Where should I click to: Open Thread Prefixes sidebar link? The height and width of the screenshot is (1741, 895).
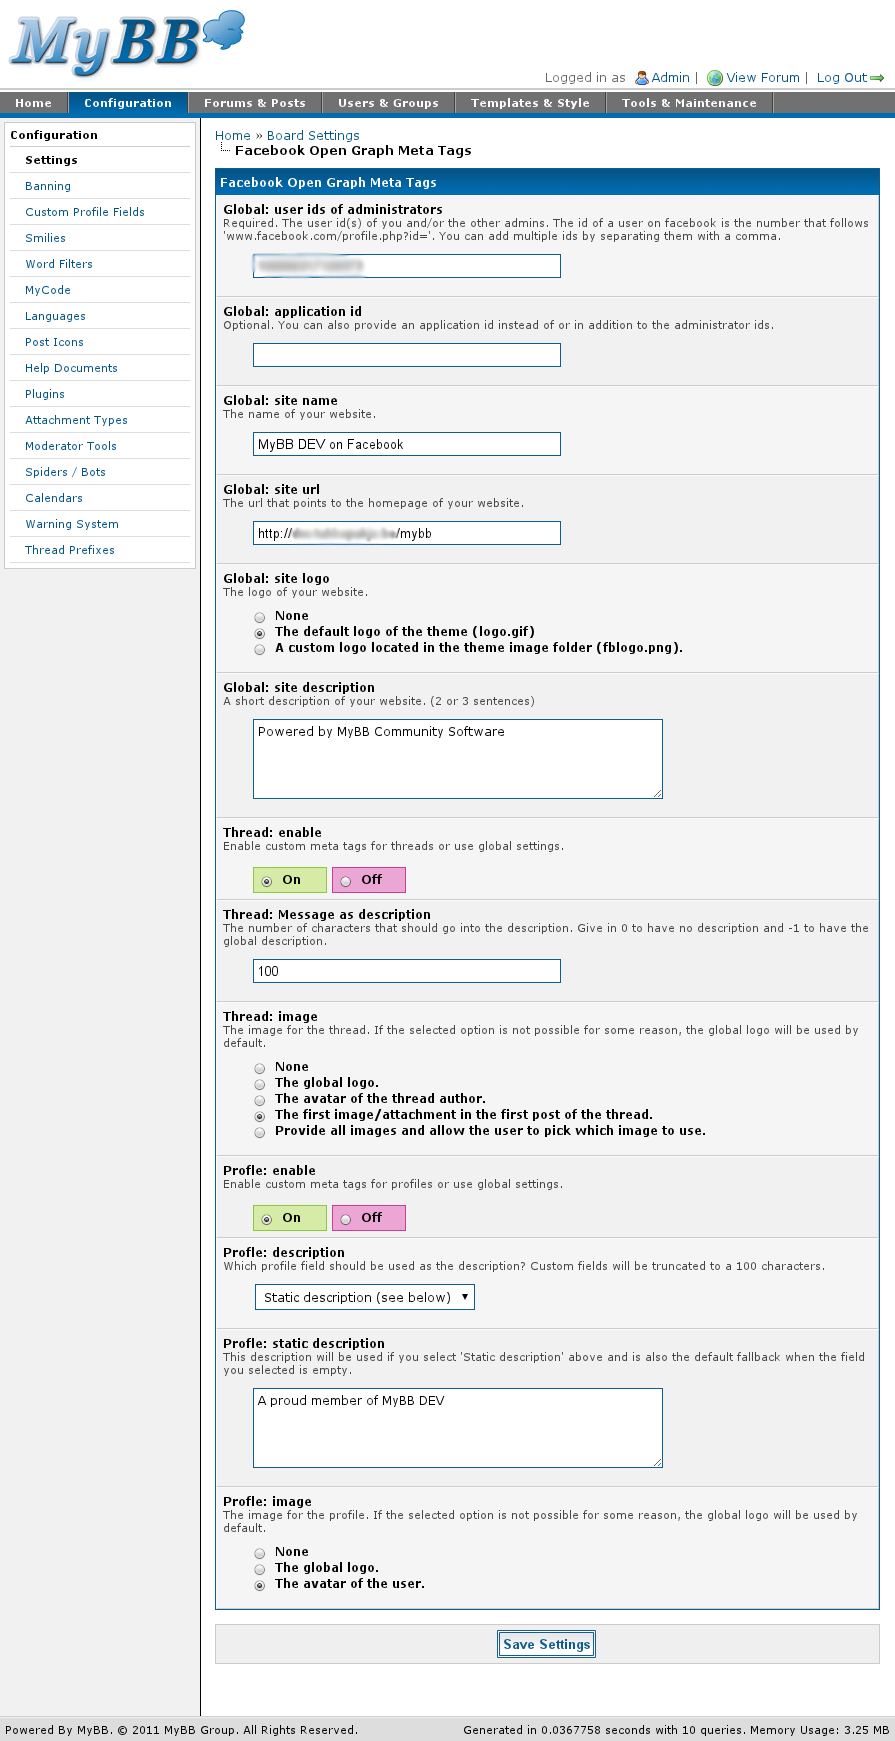(70, 550)
